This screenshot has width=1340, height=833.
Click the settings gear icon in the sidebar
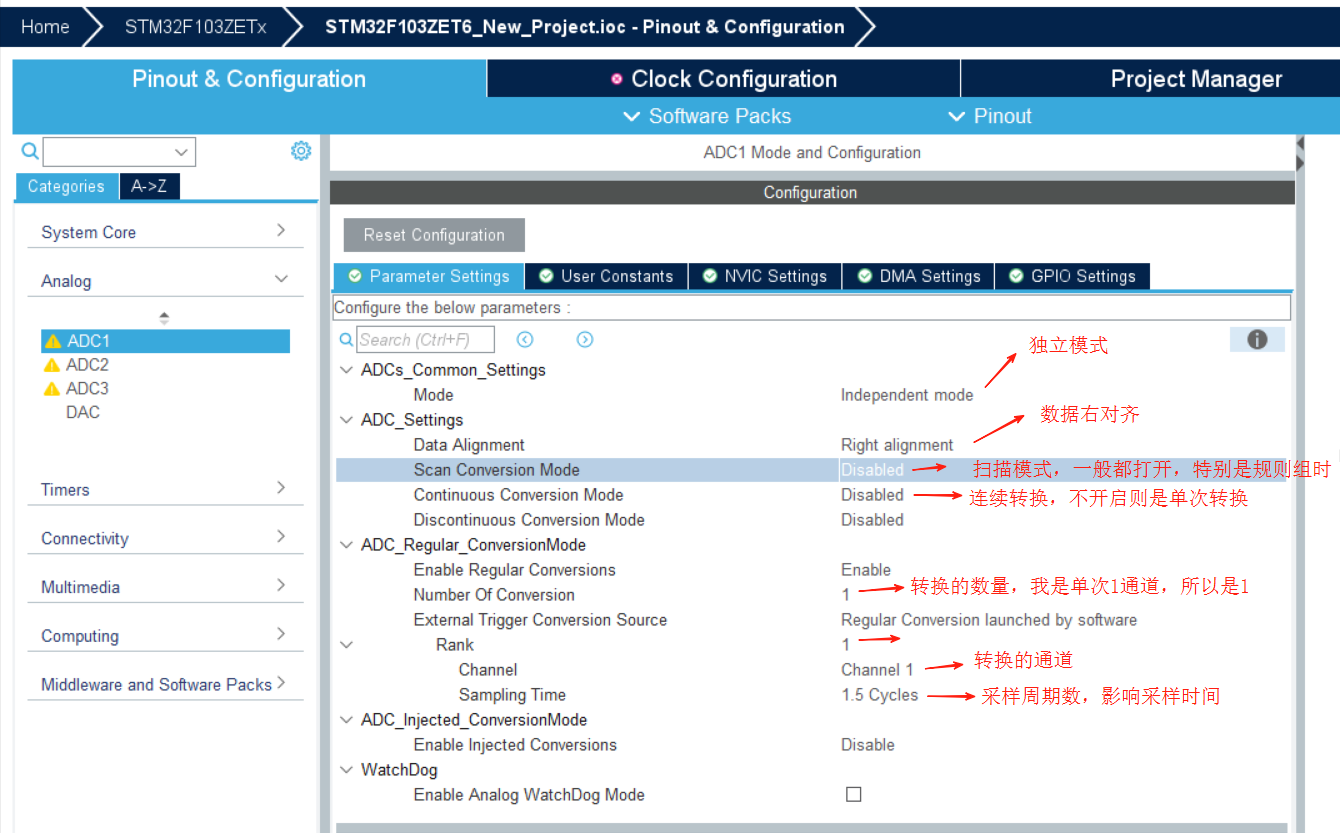point(301,150)
